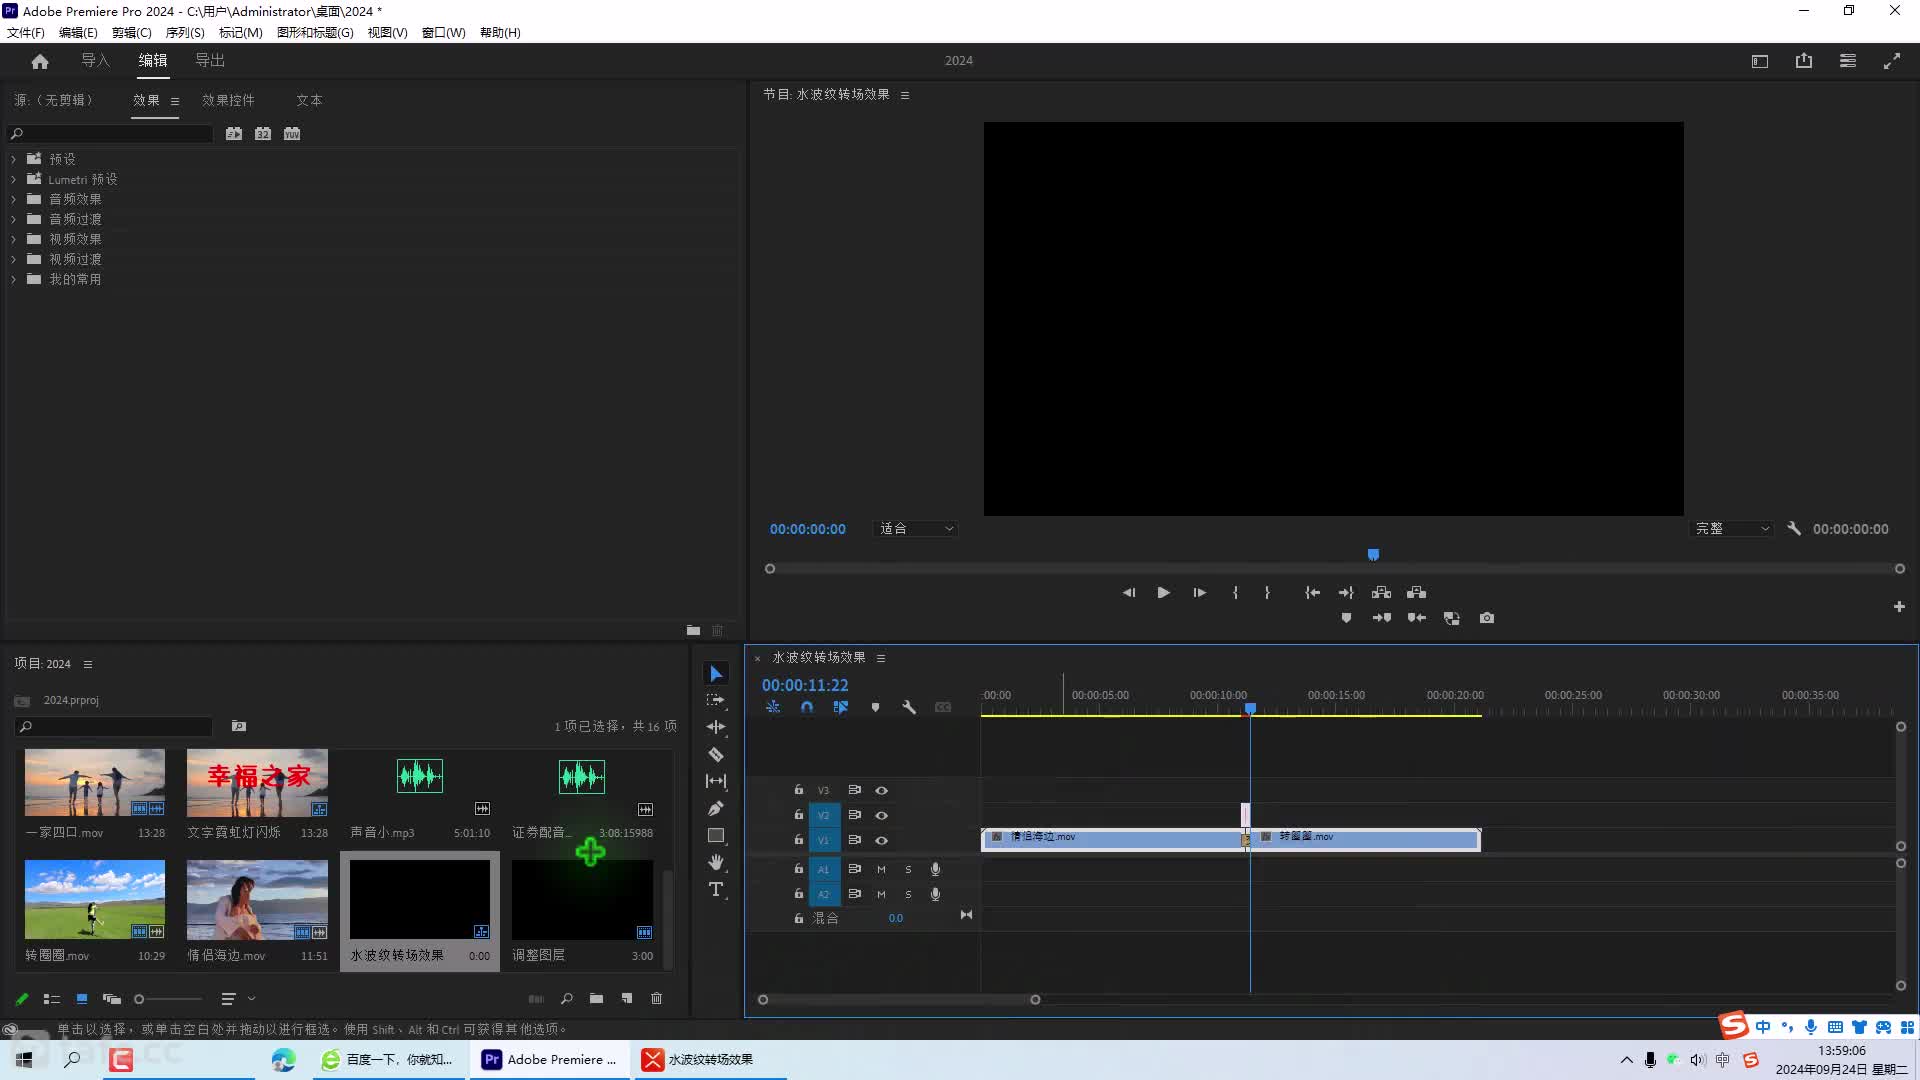Click the Mark Out bracket button
Screen dimensions: 1920x1080
click(1267, 593)
